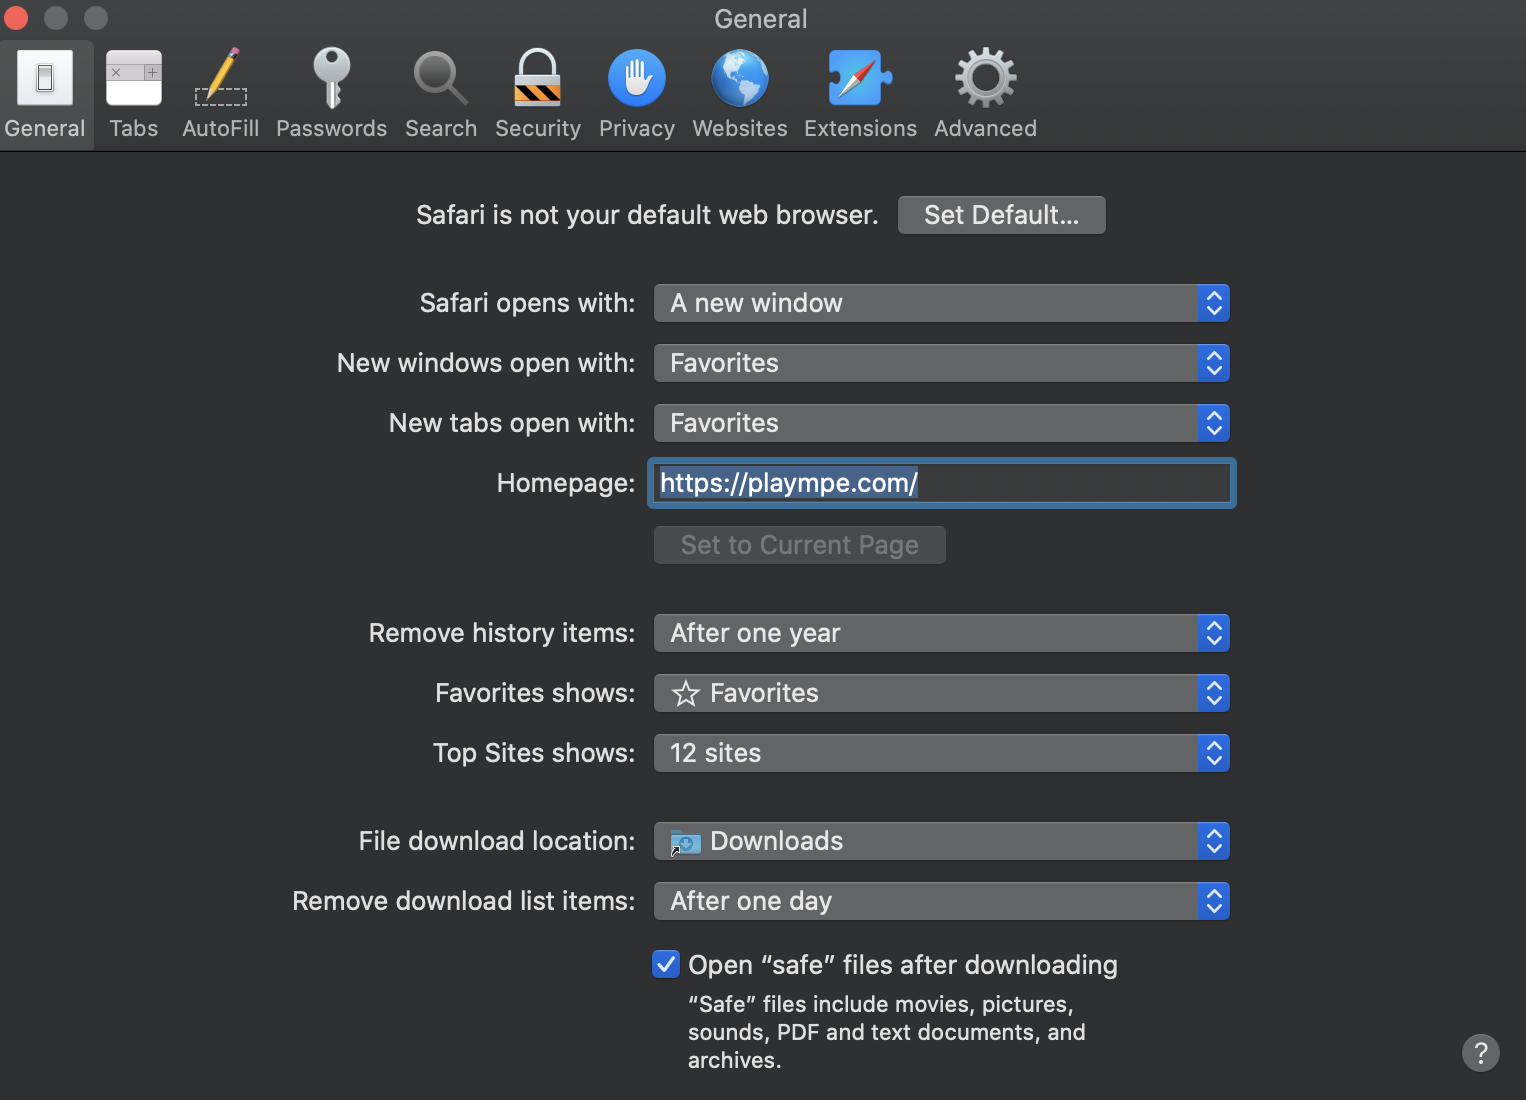
Task: Open the Passwords key icon pane
Action: [331, 95]
